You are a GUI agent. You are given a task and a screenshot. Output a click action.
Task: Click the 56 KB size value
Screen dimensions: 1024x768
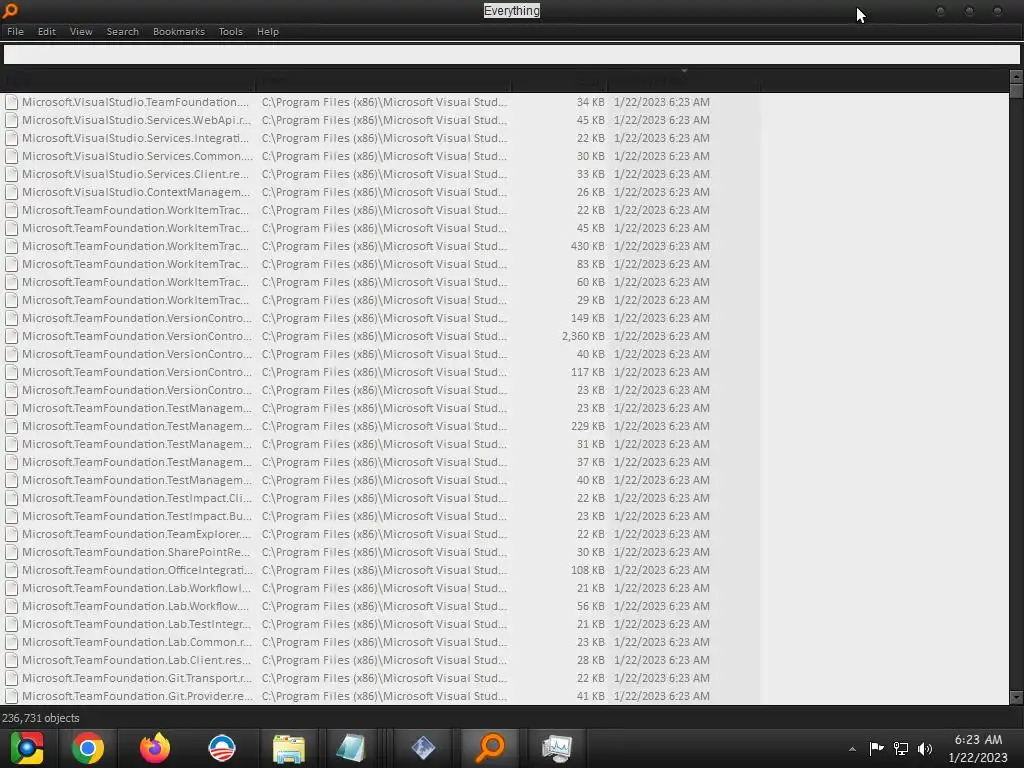pos(590,606)
